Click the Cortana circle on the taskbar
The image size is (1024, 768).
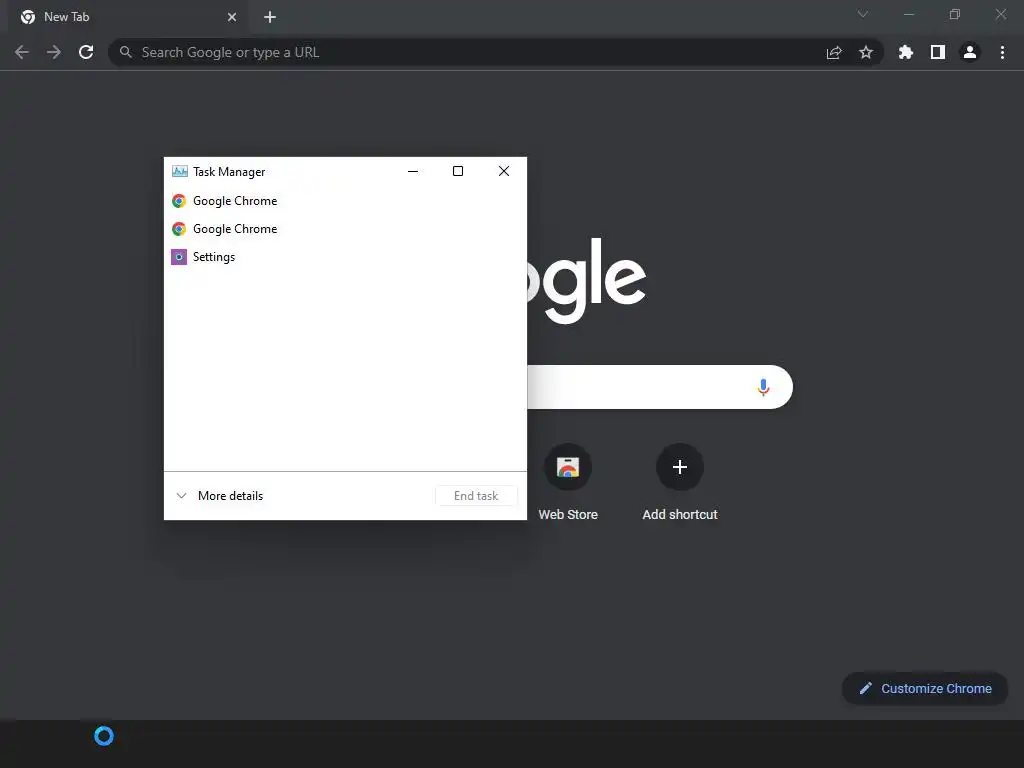click(x=104, y=736)
